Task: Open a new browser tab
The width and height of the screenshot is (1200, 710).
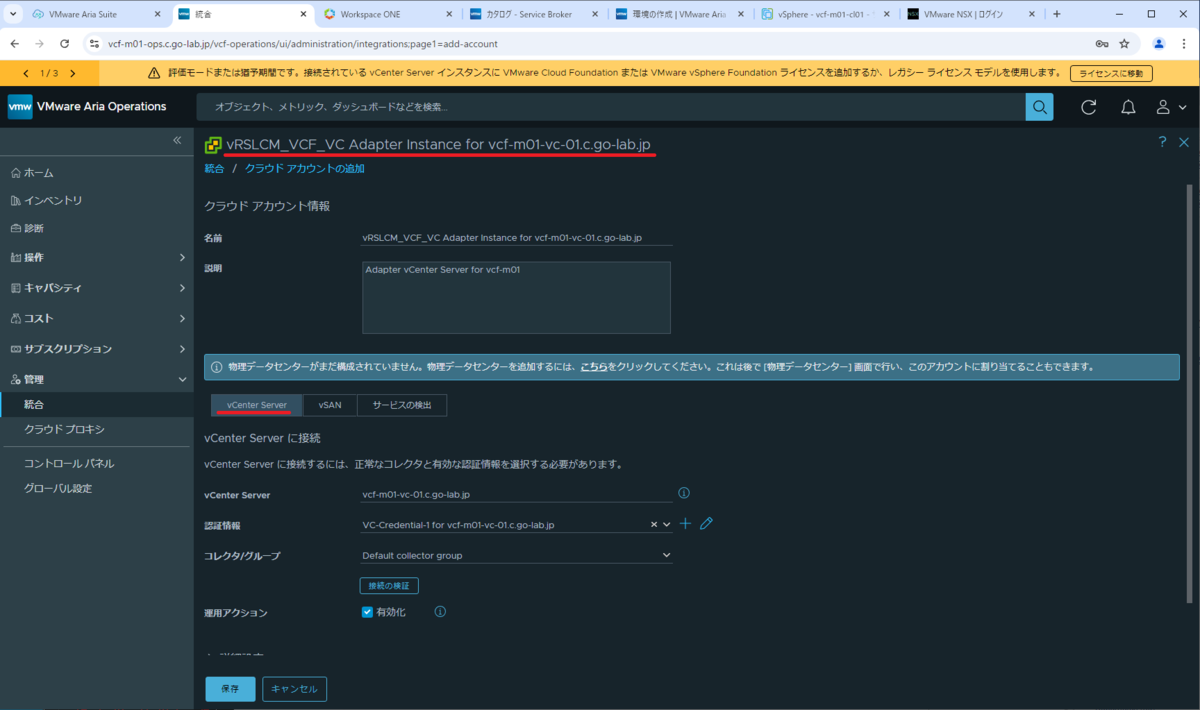Action: click(x=1057, y=14)
